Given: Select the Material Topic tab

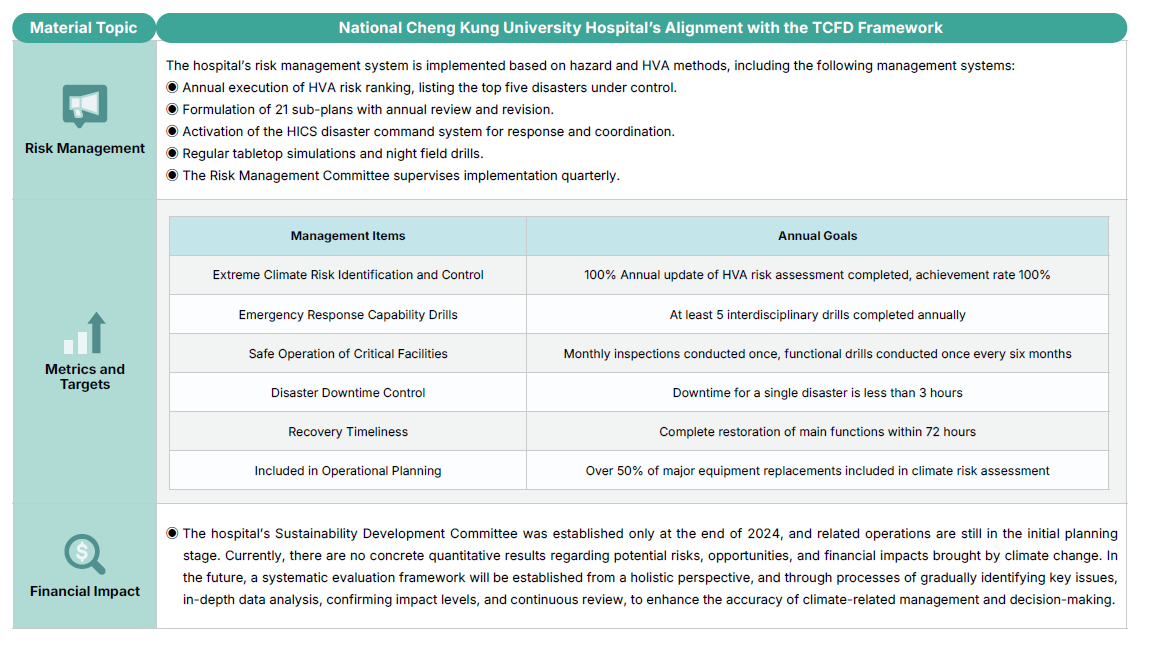Looking at the screenshot, I should 84,27.
